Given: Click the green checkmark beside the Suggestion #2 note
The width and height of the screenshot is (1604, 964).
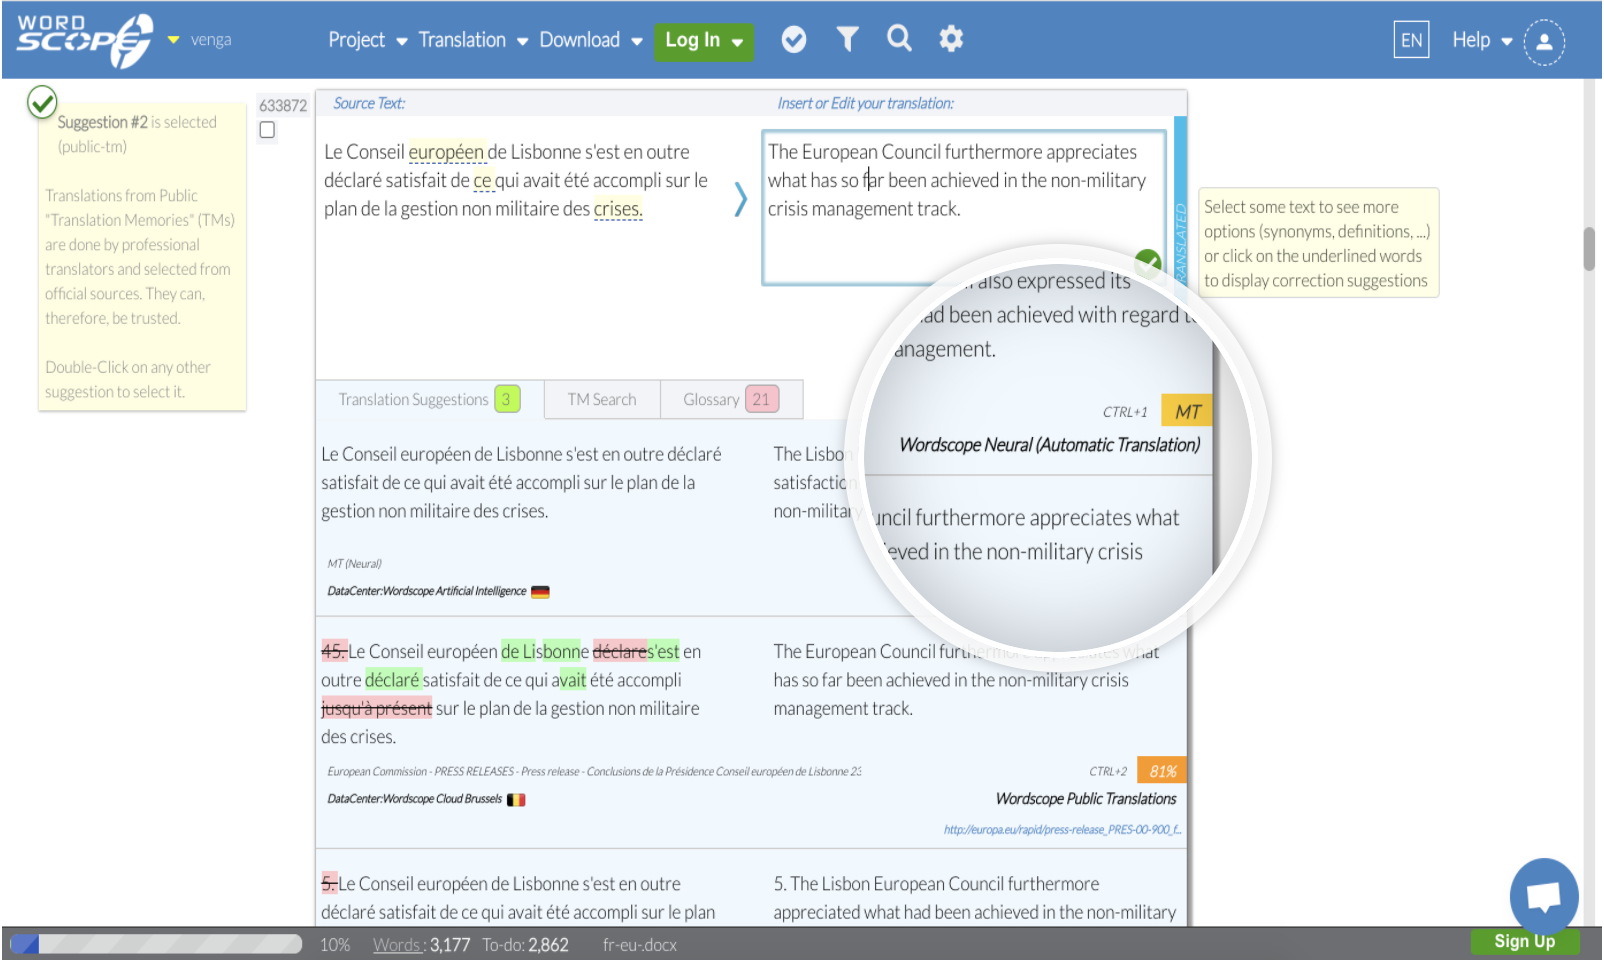Looking at the screenshot, I should pyautogui.click(x=40, y=104).
